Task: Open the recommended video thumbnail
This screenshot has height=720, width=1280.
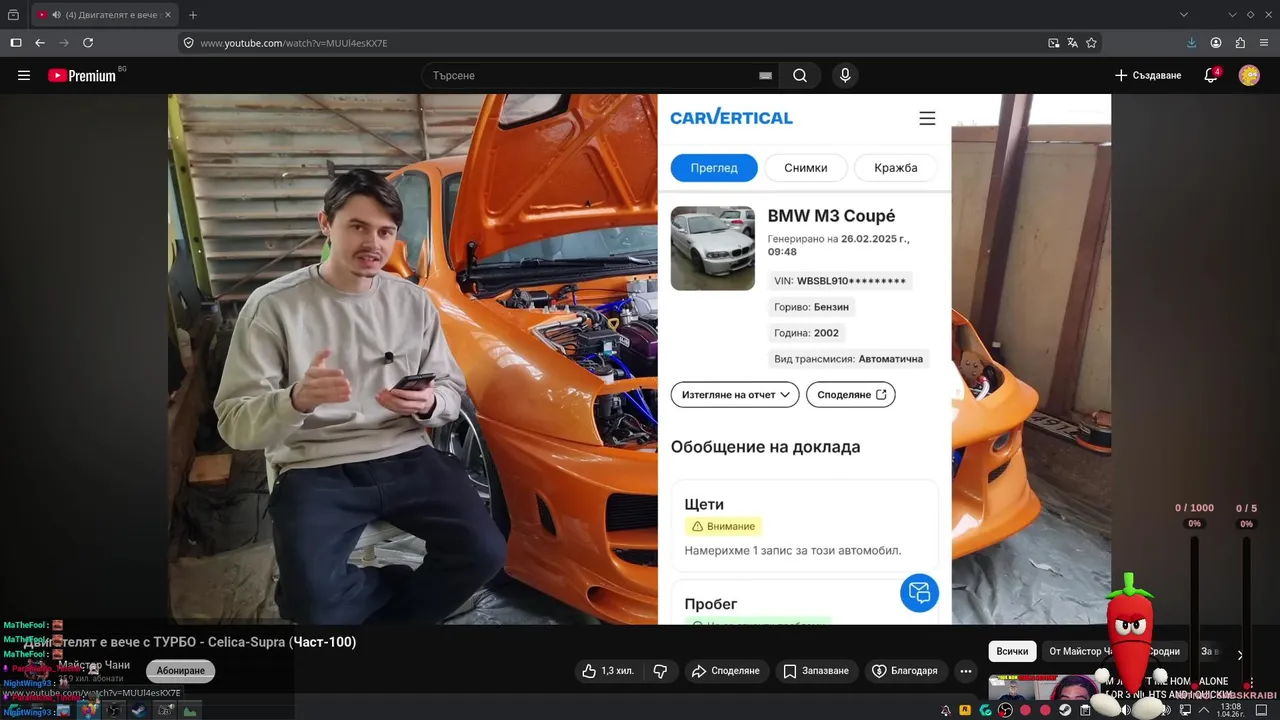Action: point(1043,686)
